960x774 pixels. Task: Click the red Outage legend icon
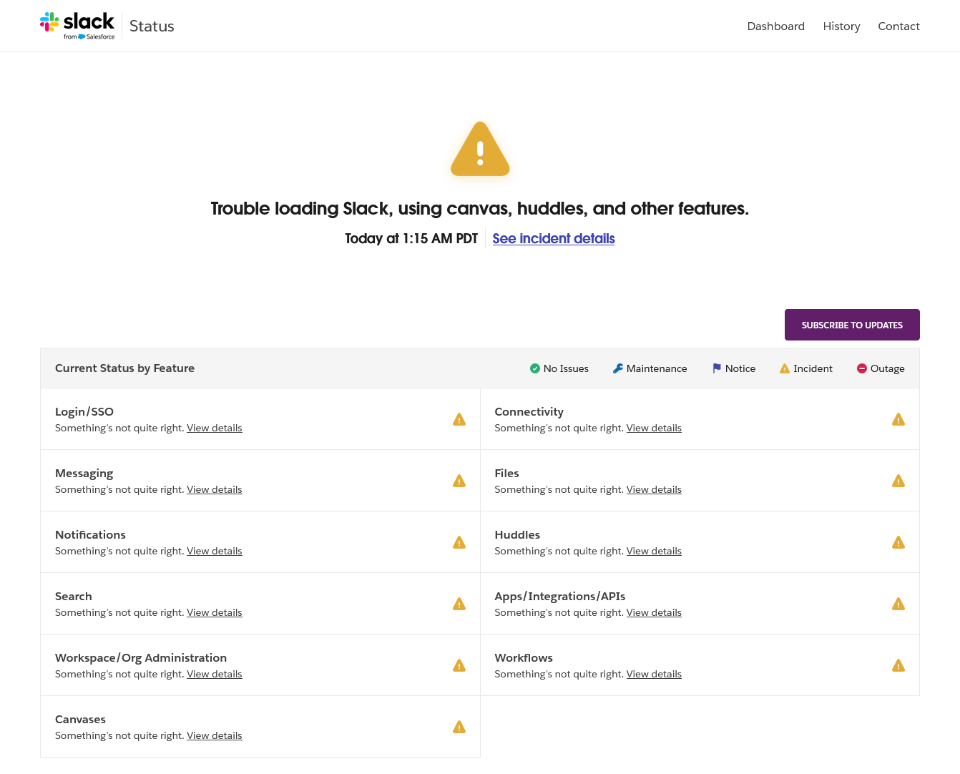point(862,369)
